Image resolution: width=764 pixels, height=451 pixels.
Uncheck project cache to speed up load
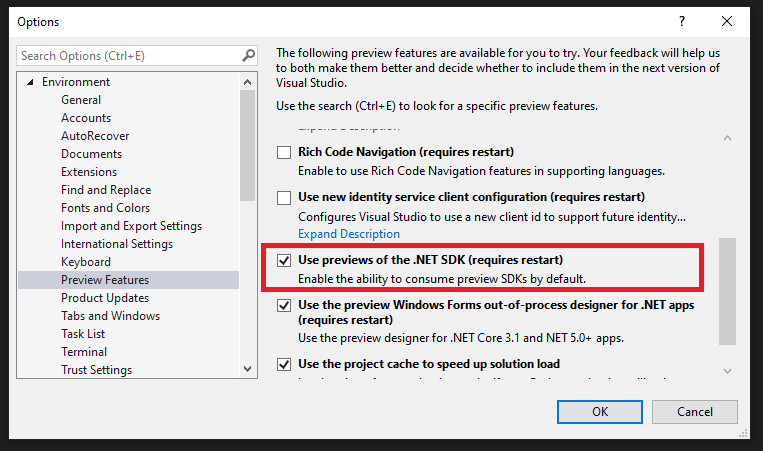[284, 365]
